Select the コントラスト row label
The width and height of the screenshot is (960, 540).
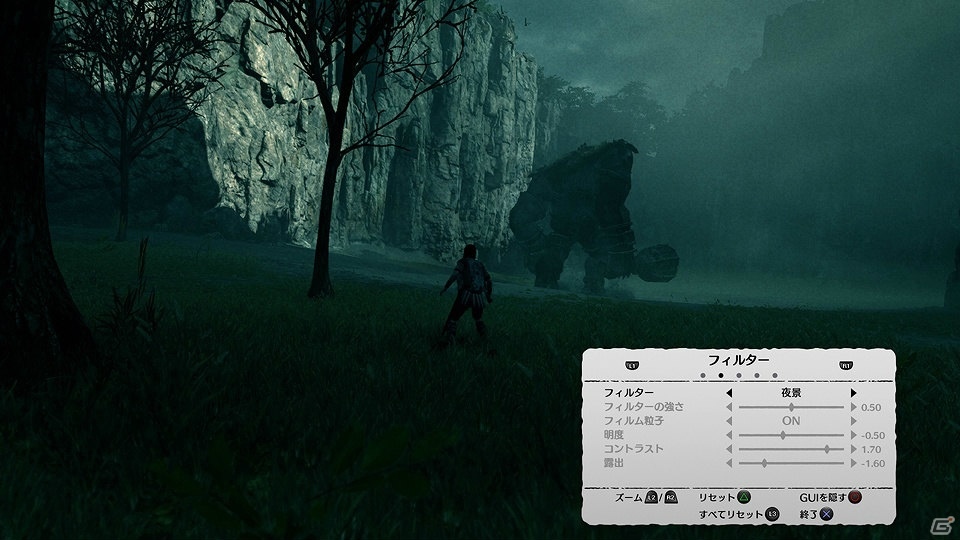tap(634, 449)
